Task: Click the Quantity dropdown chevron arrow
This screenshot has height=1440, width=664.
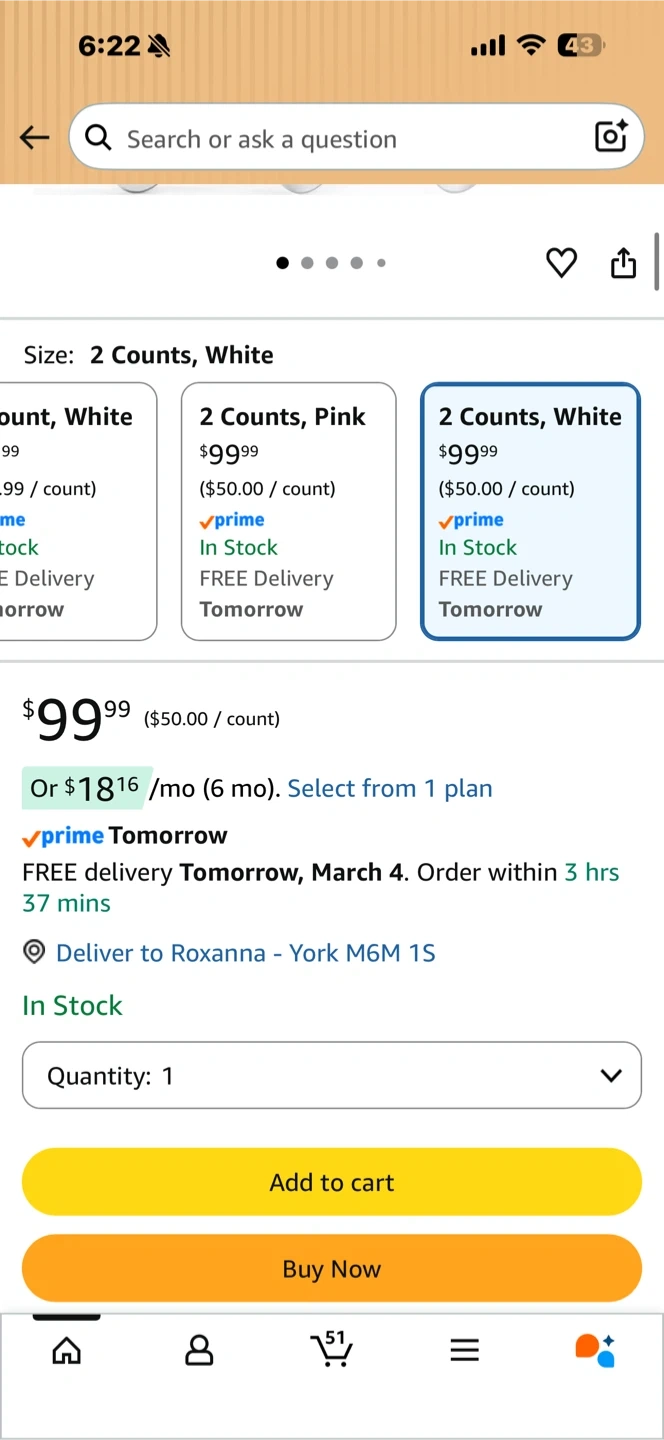Action: coord(610,1076)
